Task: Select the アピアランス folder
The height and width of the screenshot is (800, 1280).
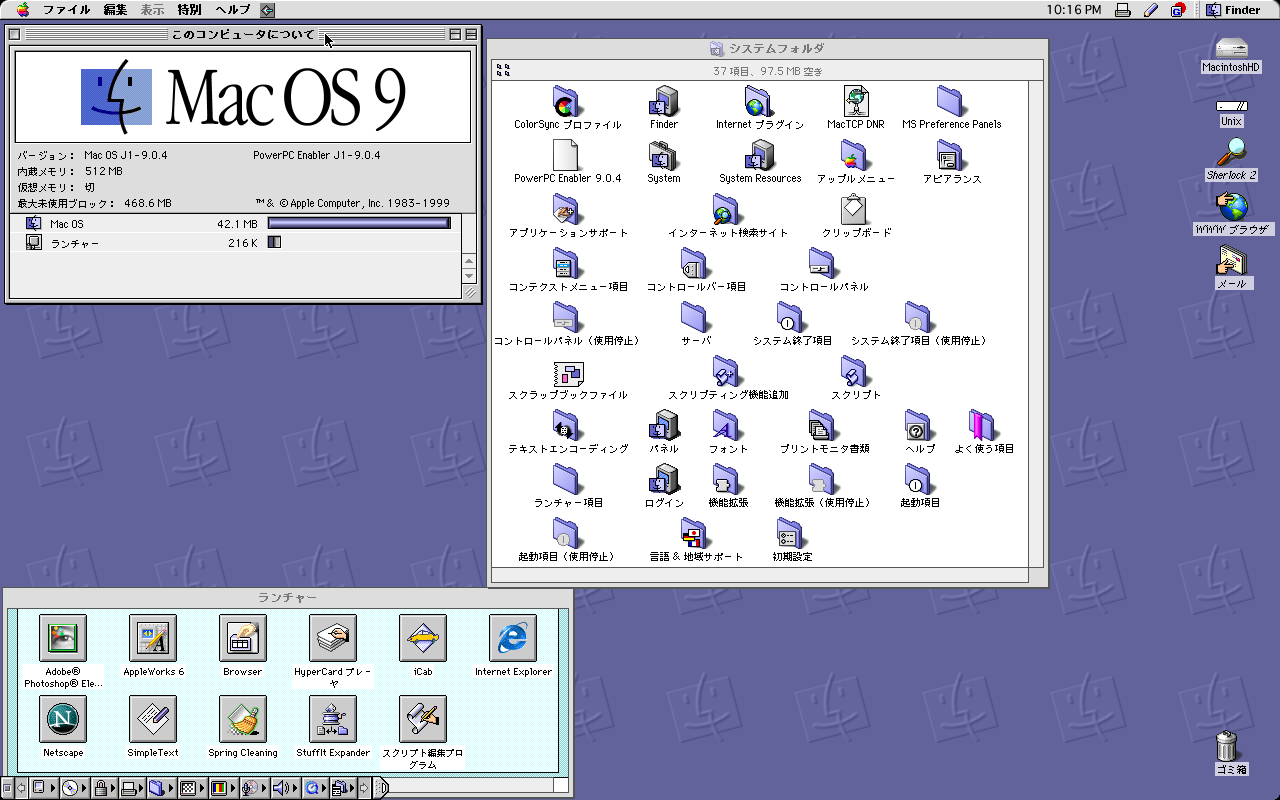Action: (951, 156)
